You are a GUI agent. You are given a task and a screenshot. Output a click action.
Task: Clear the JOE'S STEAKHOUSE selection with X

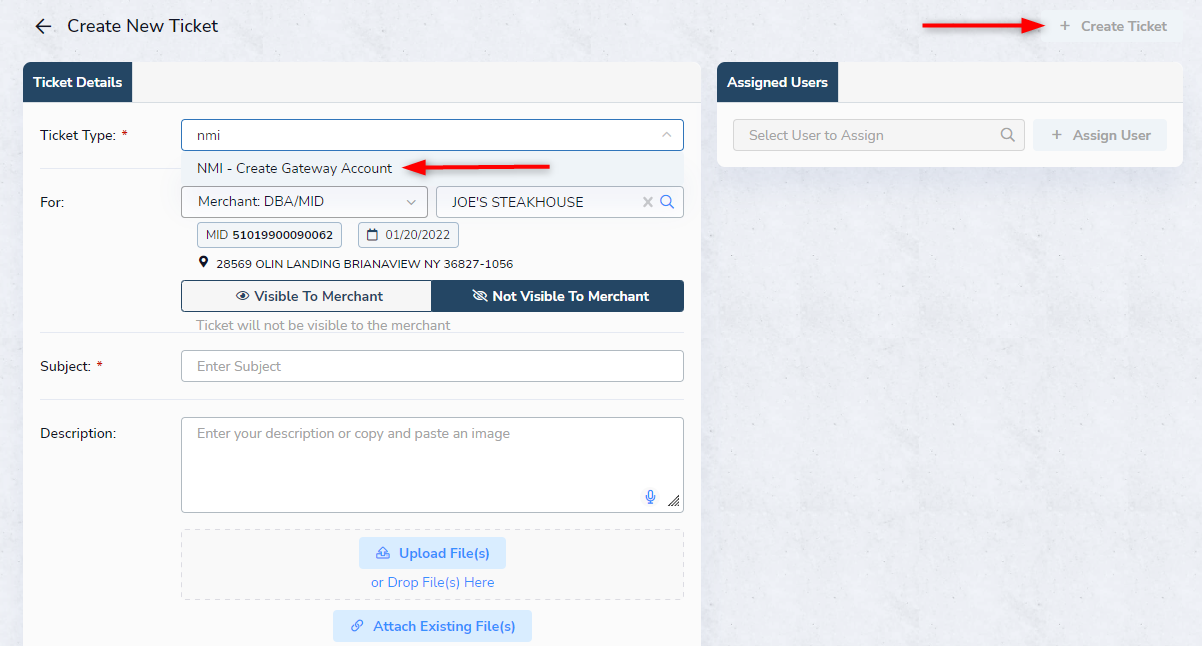(647, 202)
